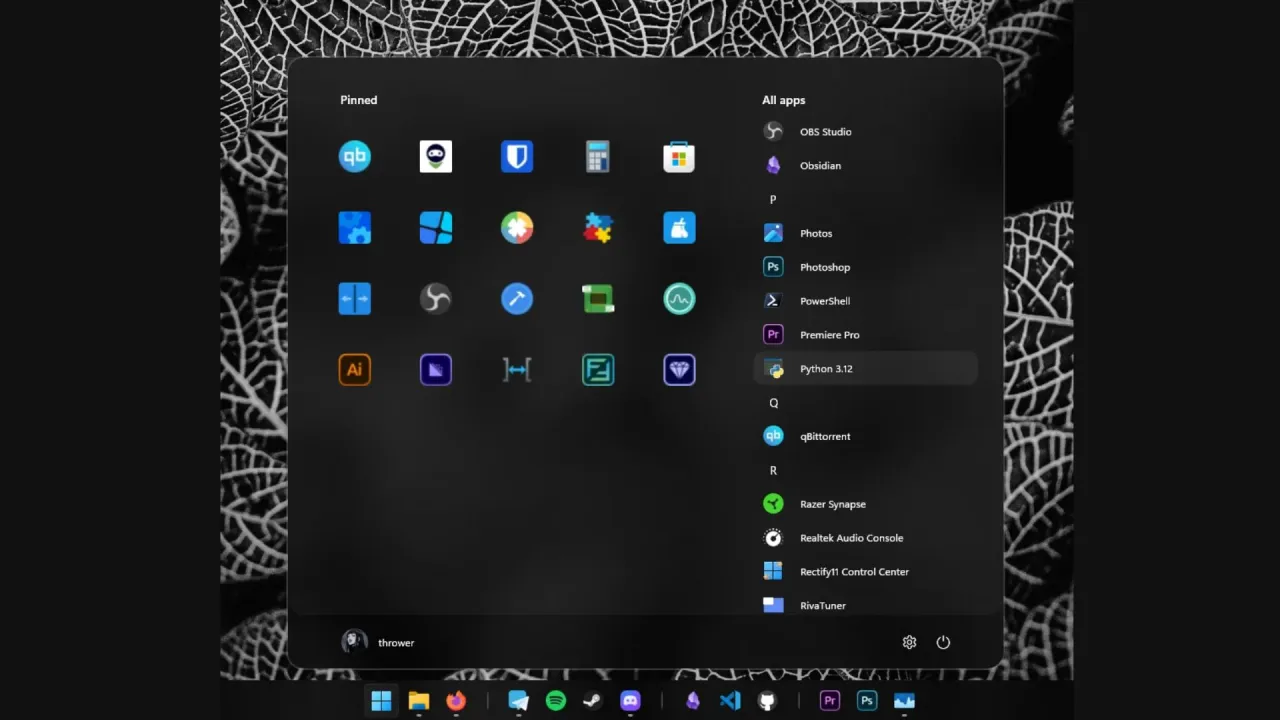
Task: Open Spotify from the taskbar
Action: [x=556, y=700]
